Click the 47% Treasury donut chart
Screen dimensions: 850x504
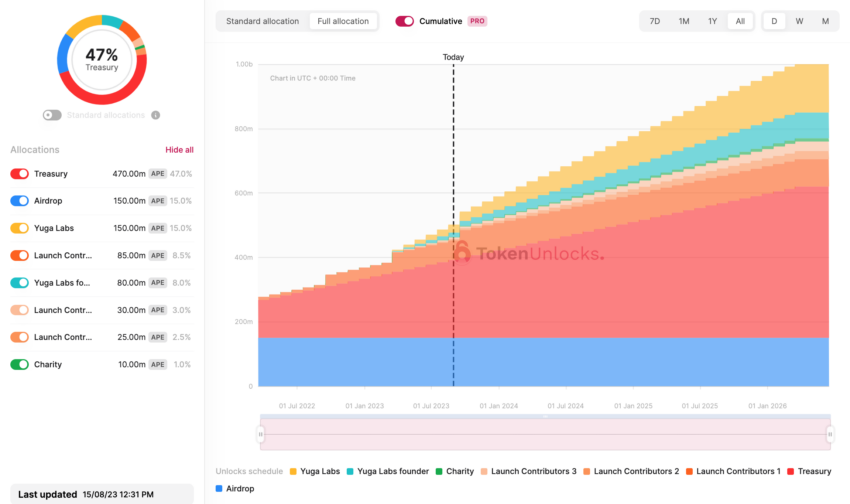click(x=102, y=60)
